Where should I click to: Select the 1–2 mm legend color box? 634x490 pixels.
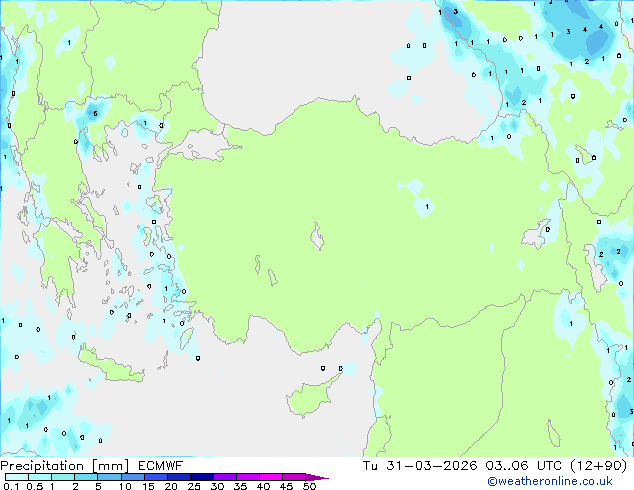(63, 477)
